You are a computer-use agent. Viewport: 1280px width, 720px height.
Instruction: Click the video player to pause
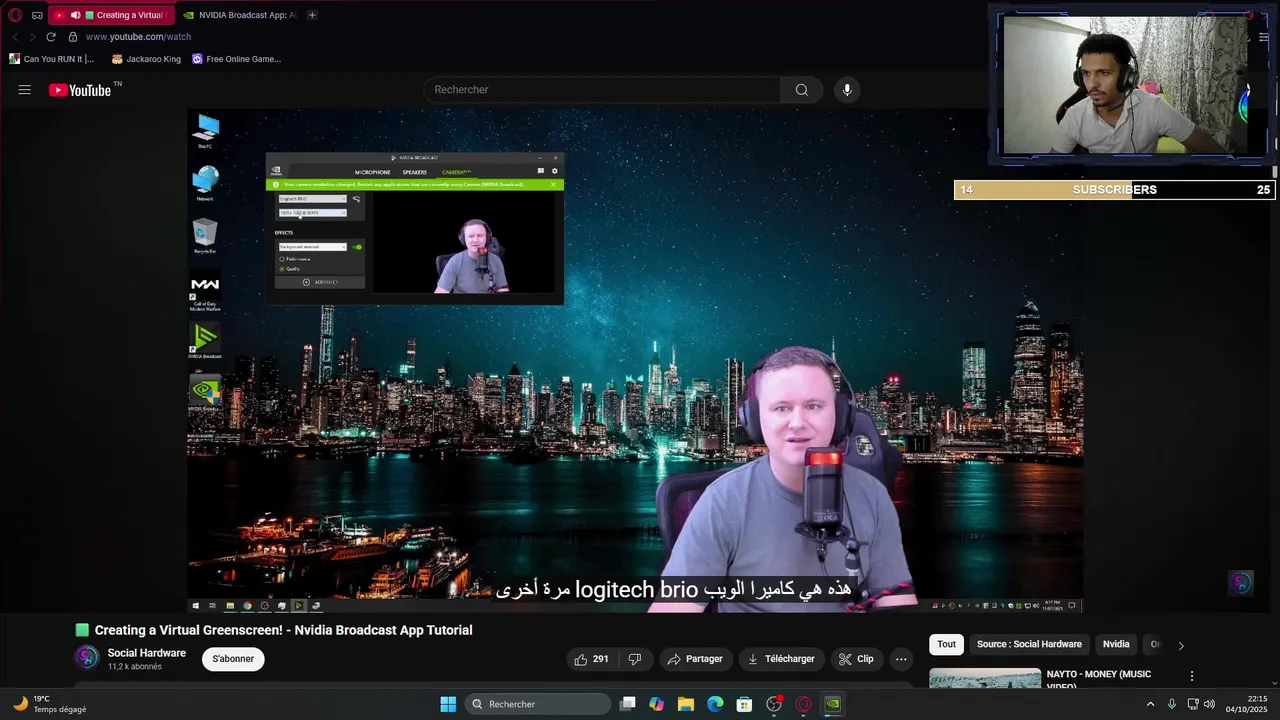635,360
